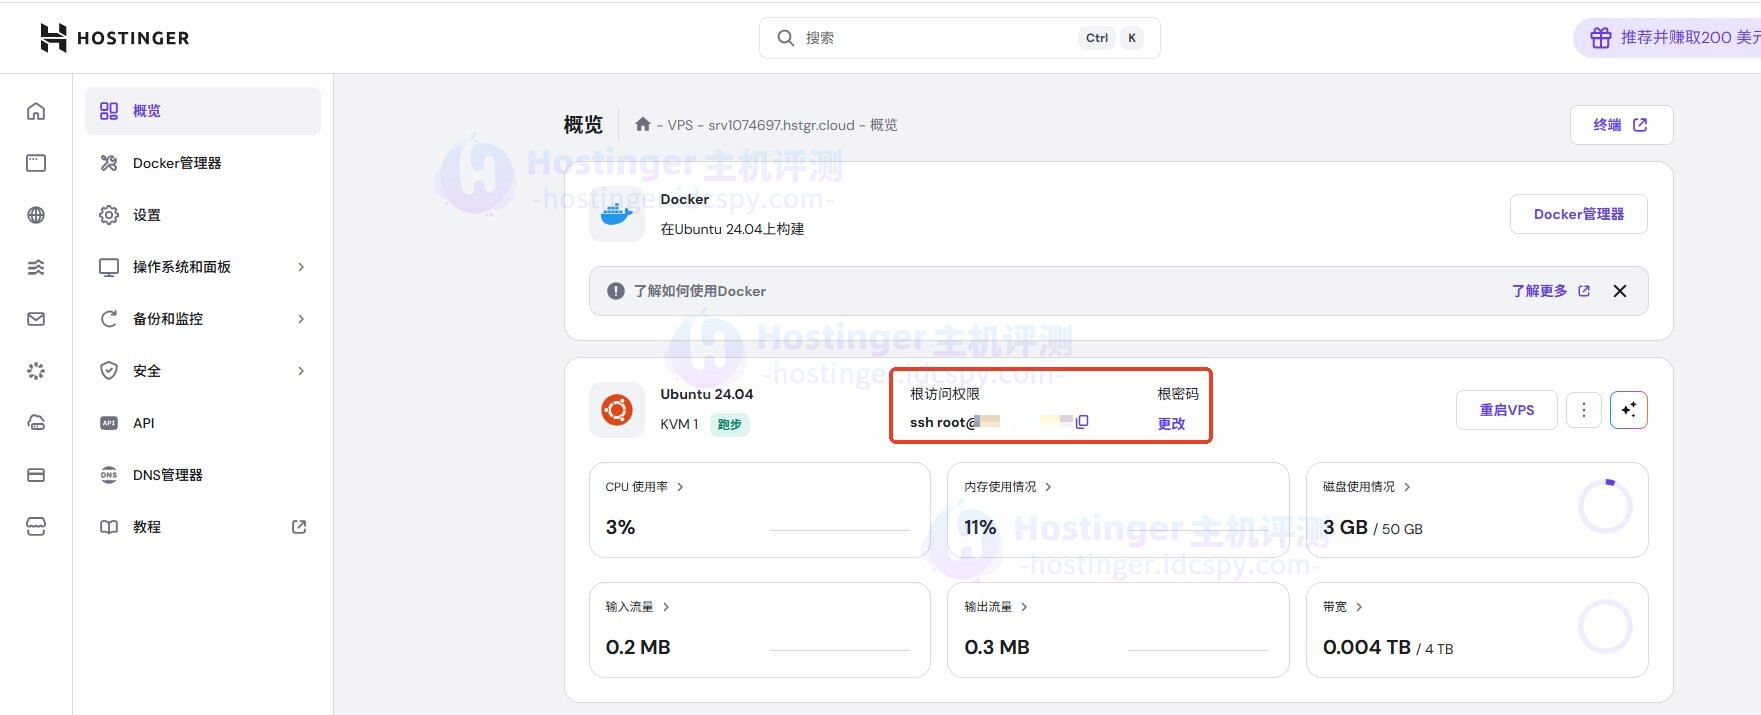Click 重启VPS button
The image size is (1761, 715).
1506,410
